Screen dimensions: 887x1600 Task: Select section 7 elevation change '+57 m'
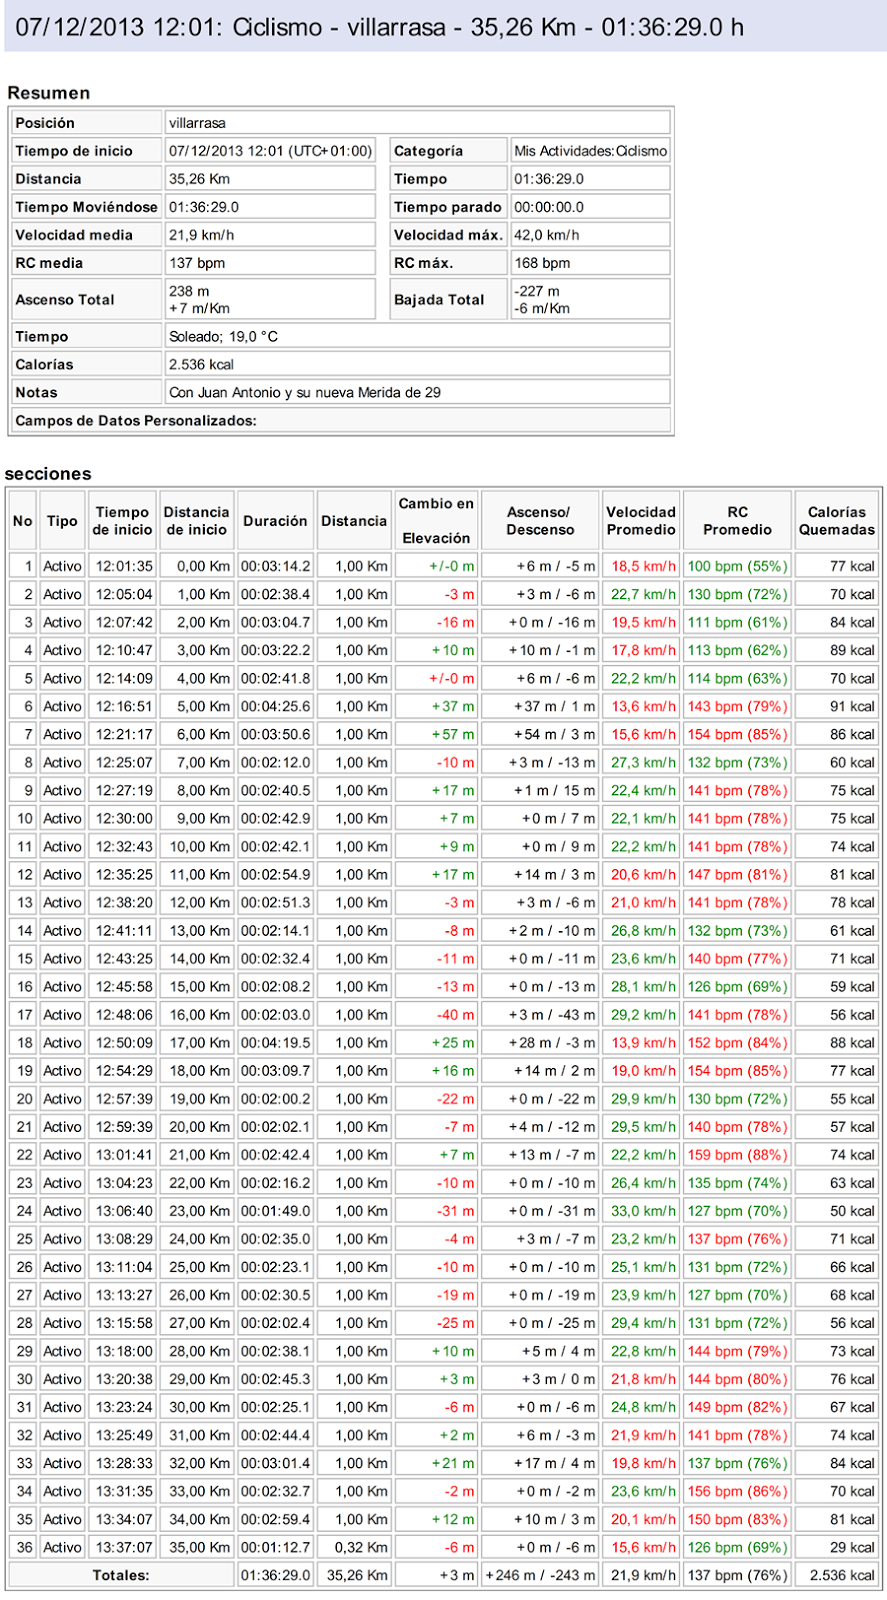(453, 734)
